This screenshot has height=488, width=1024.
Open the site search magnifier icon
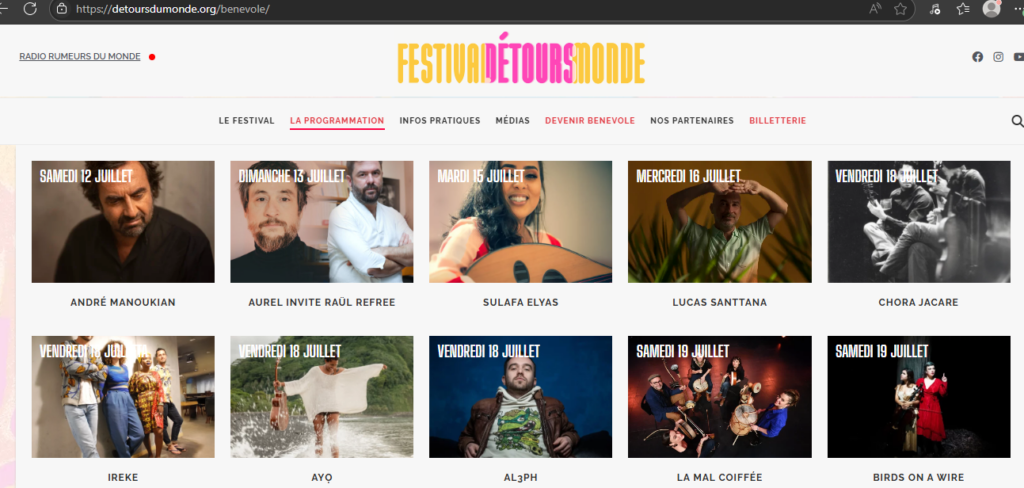tap(1017, 121)
